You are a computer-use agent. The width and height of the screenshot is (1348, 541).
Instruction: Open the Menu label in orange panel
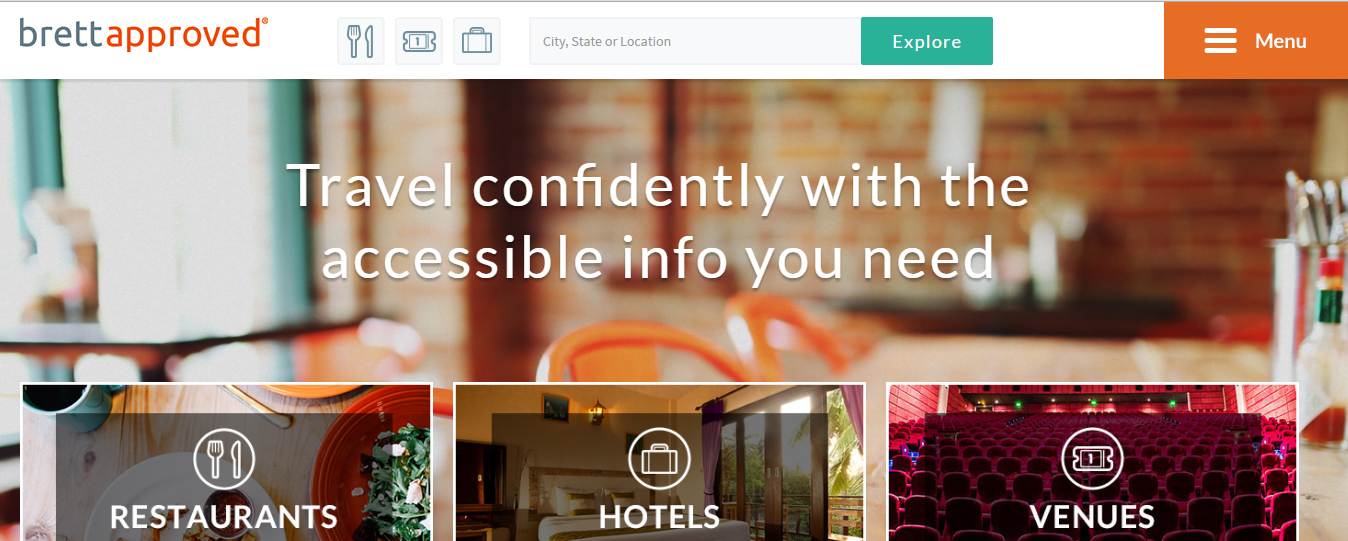[x=1281, y=41]
